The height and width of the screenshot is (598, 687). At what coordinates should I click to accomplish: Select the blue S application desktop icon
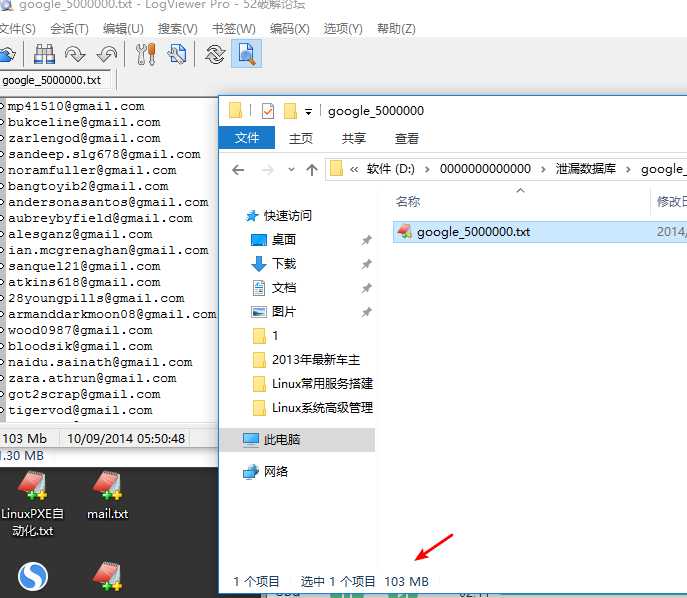point(33,576)
